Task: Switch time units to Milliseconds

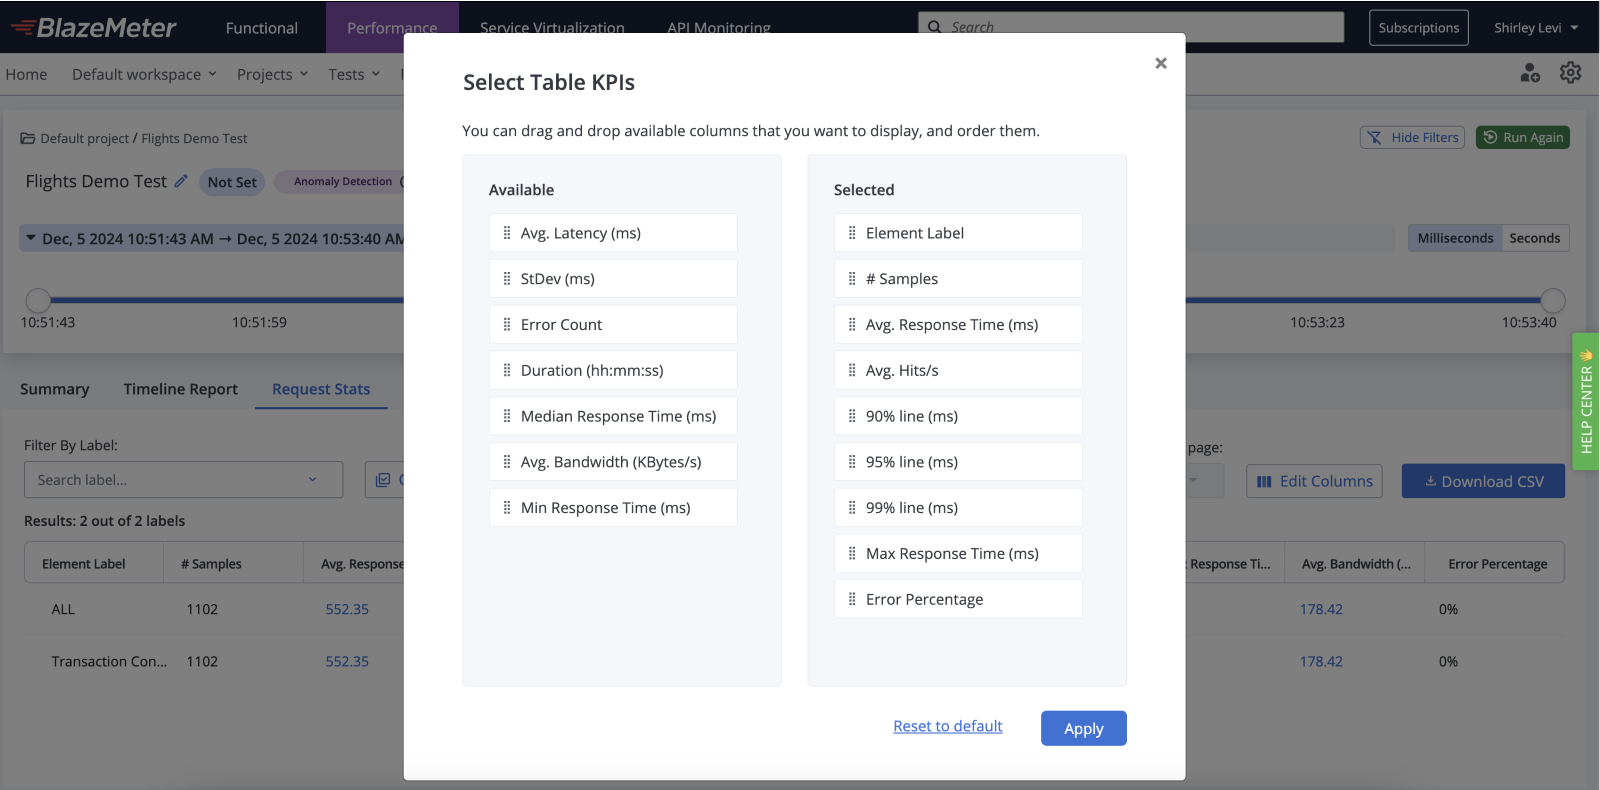Action: click(1455, 238)
